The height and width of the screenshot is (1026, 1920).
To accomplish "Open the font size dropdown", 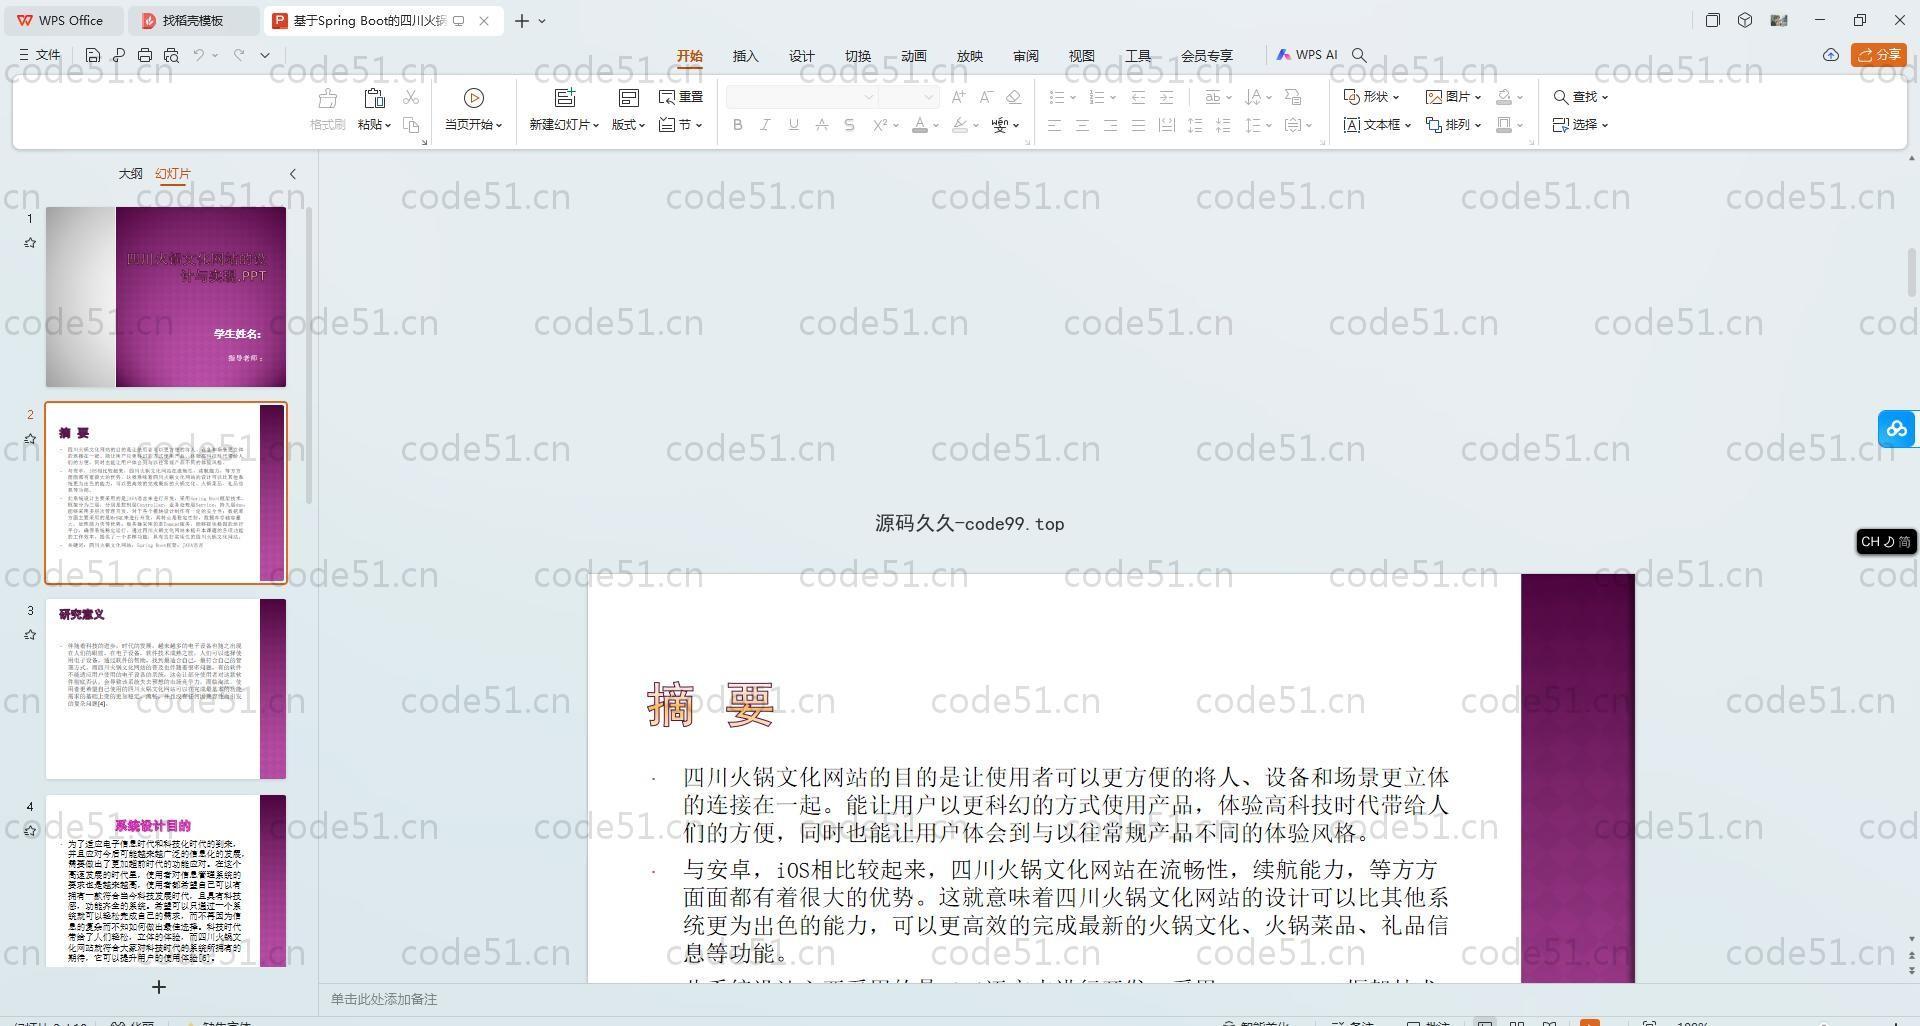I will click(929, 97).
